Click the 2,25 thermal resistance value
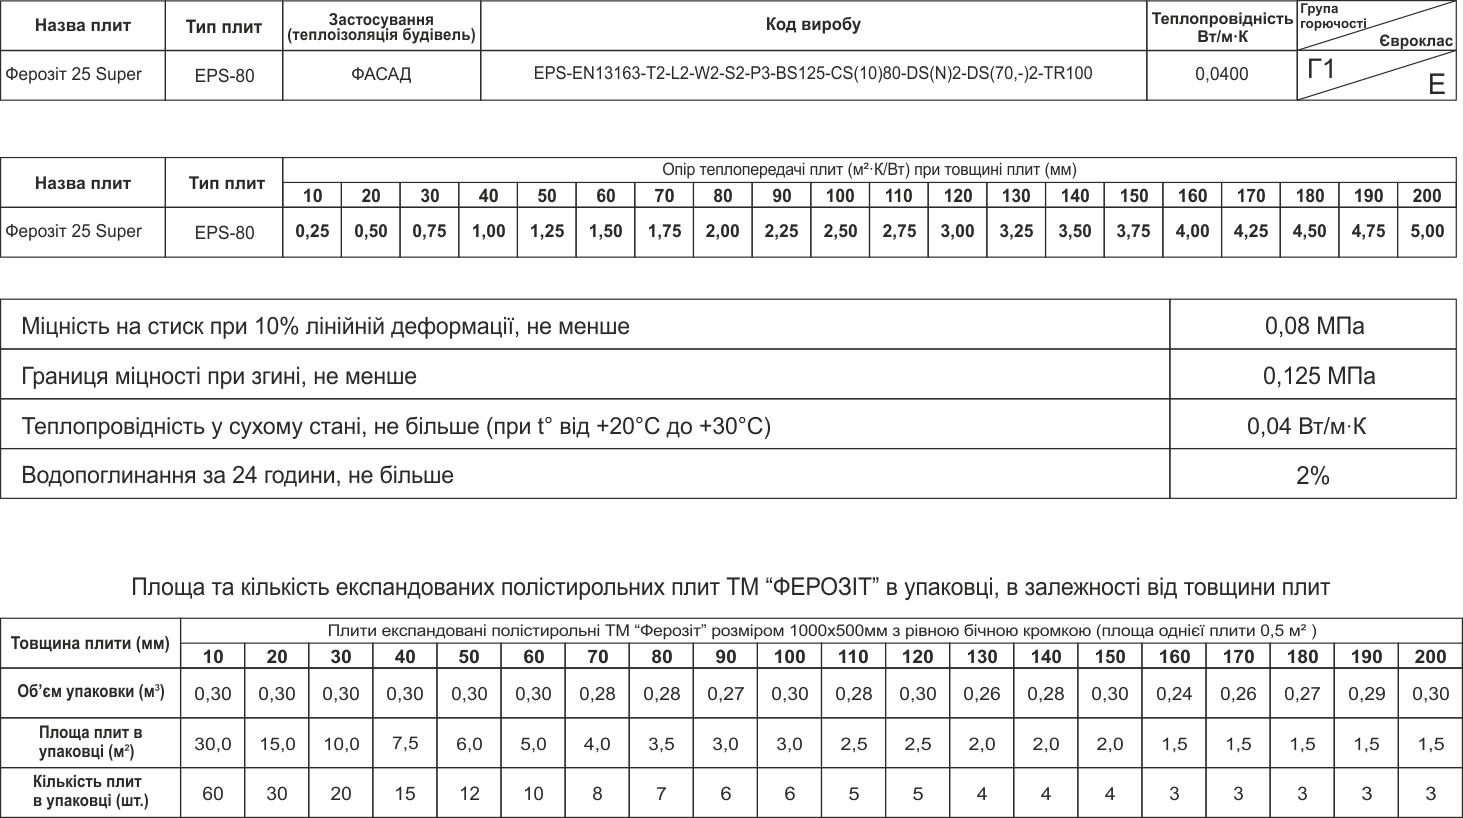The height and width of the screenshot is (818, 1463). (782, 232)
